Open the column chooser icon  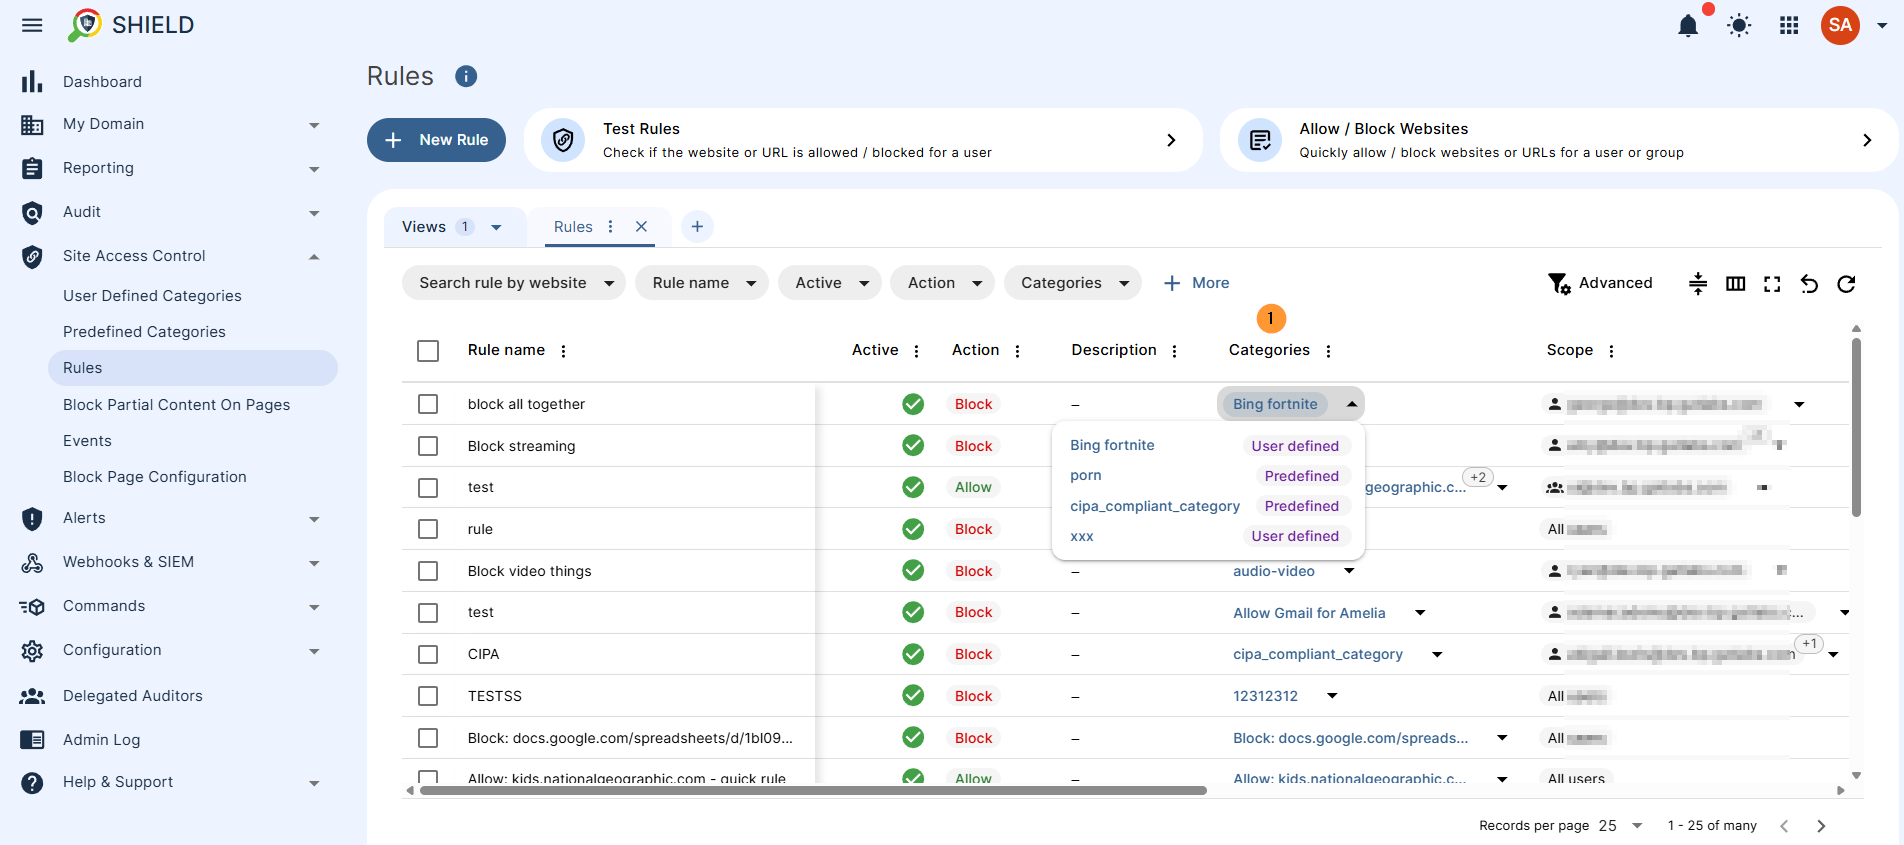[x=1736, y=283]
